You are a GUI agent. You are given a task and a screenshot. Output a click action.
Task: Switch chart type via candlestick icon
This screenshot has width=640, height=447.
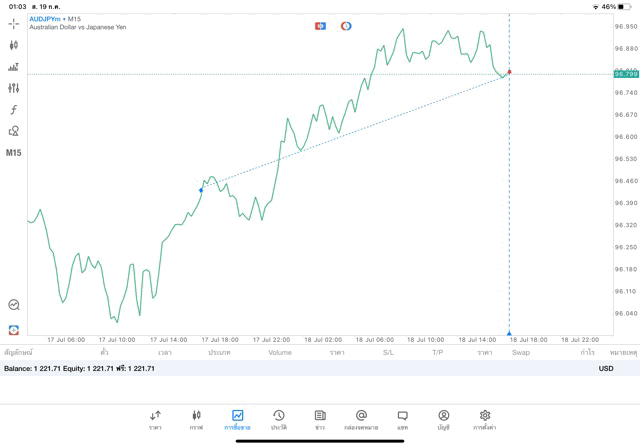click(x=14, y=45)
